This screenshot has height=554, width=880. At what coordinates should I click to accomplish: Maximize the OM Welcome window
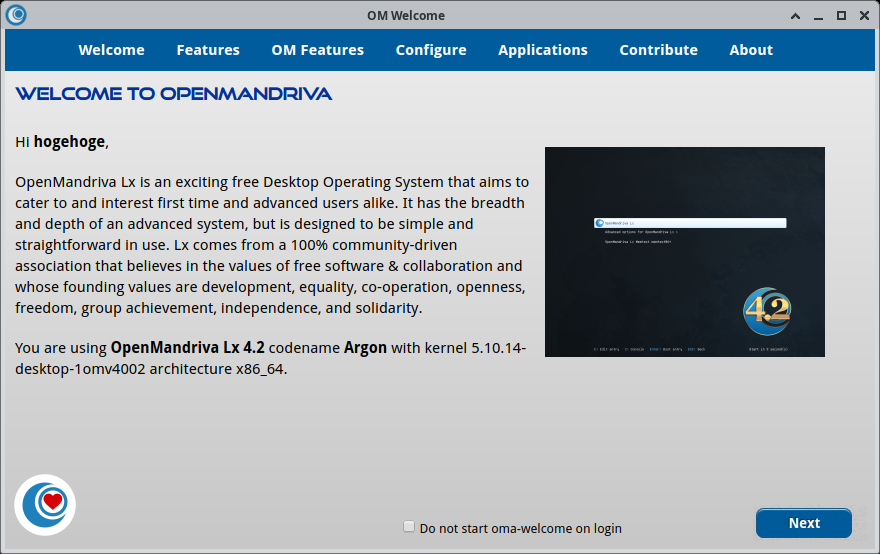pyautogui.click(x=841, y=16)
